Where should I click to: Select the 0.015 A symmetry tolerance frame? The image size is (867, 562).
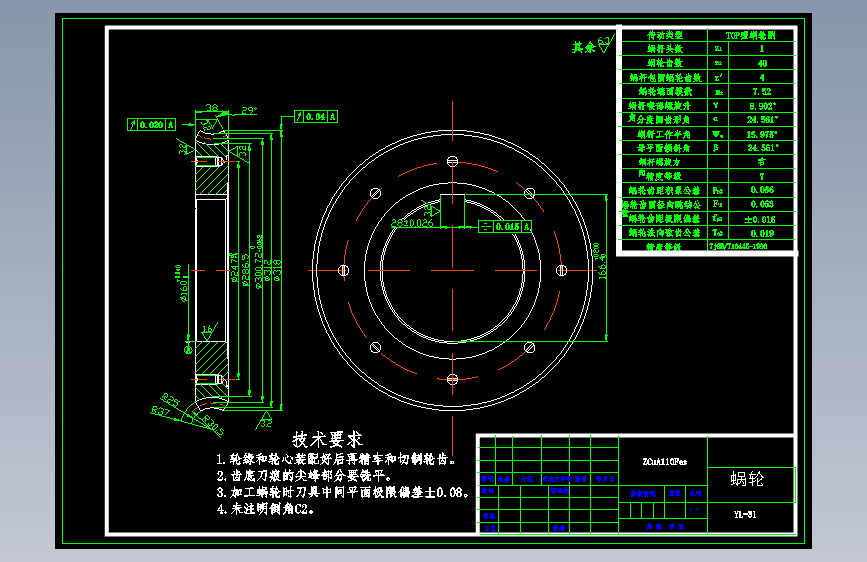505,226
